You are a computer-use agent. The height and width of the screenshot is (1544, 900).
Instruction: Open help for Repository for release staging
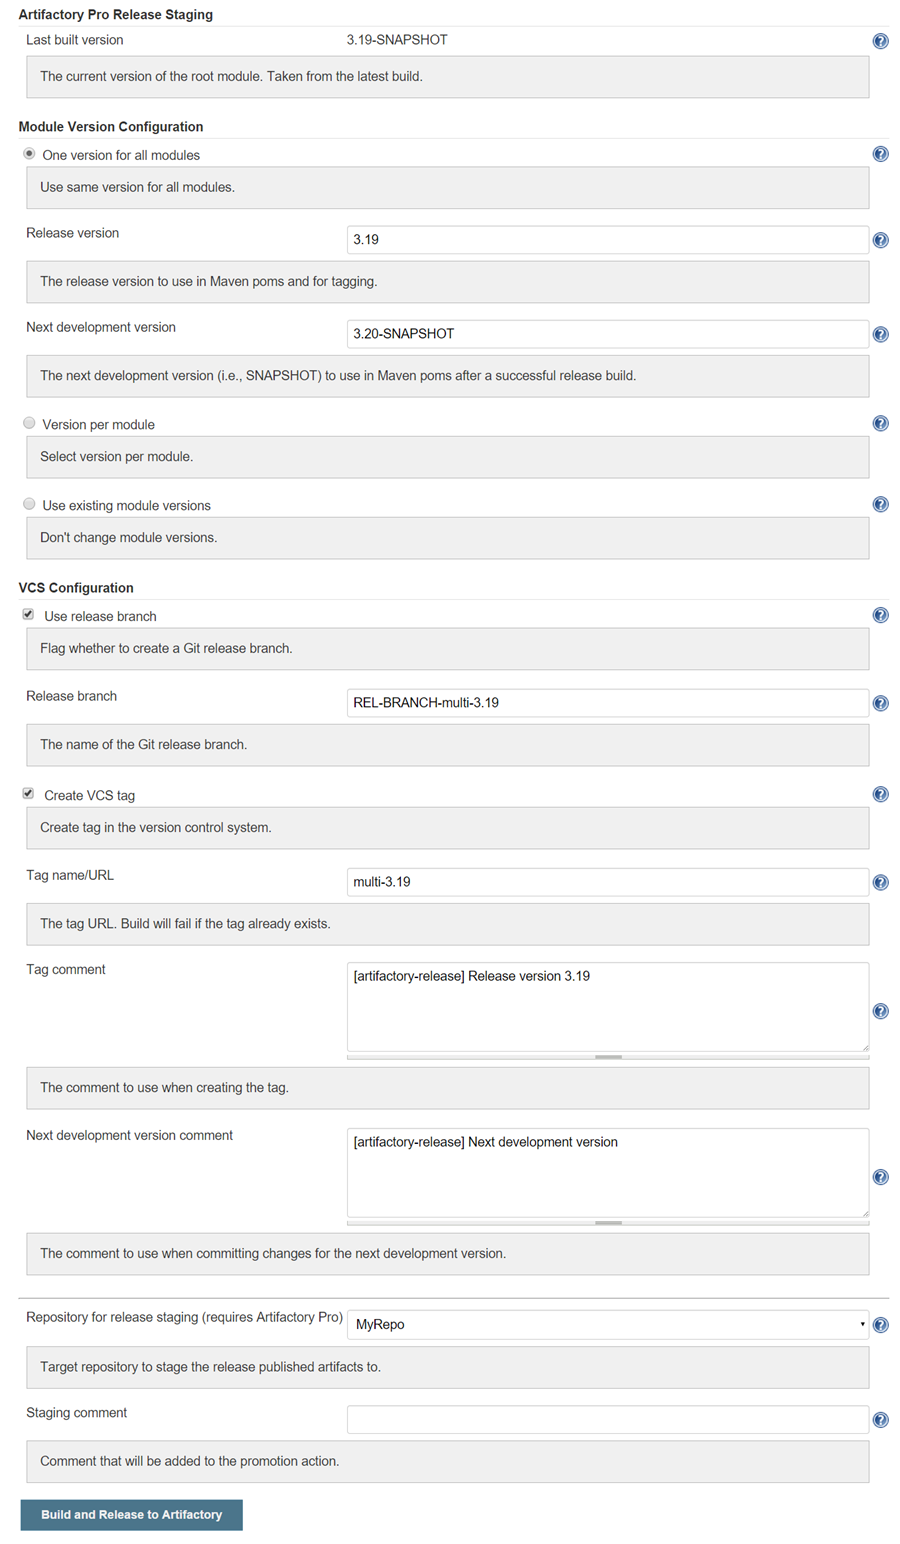880,1324
